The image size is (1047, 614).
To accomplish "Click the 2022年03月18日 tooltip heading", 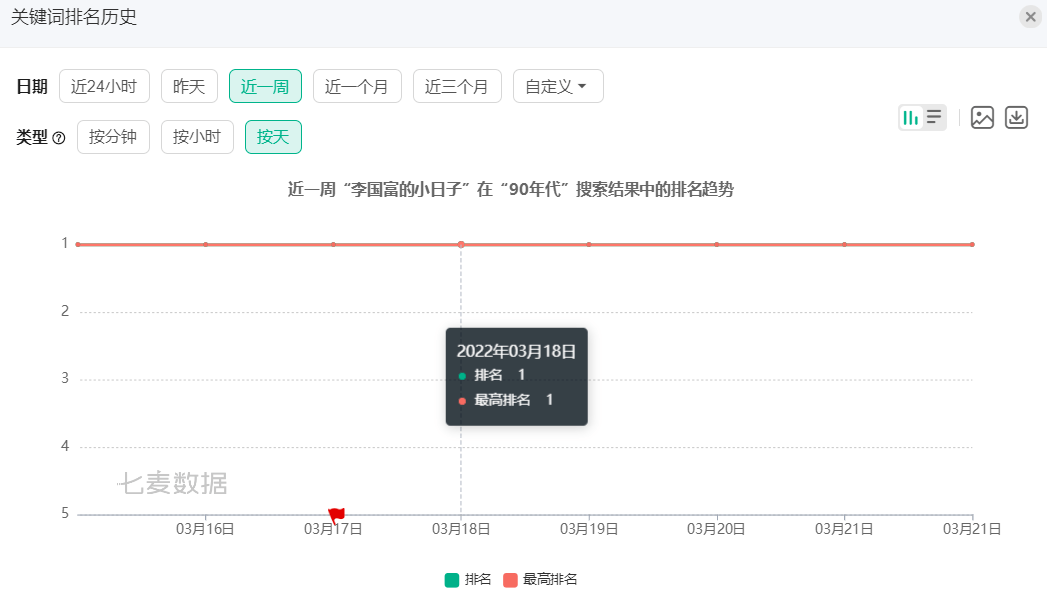I will [x=516, y=352].
